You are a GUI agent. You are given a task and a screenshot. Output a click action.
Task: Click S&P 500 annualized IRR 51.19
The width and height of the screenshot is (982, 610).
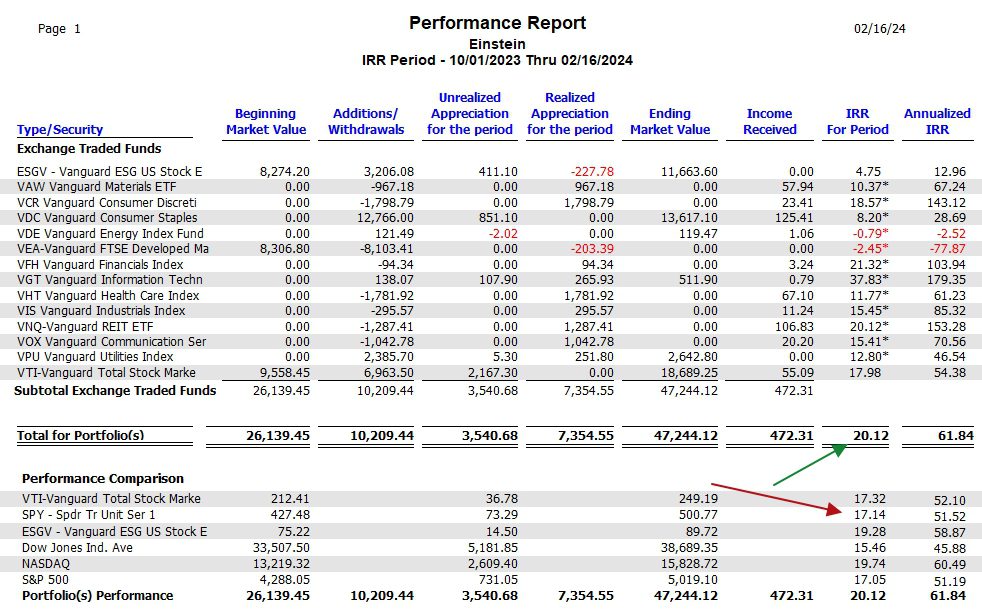pyautogui.click(x=949, y=581)
